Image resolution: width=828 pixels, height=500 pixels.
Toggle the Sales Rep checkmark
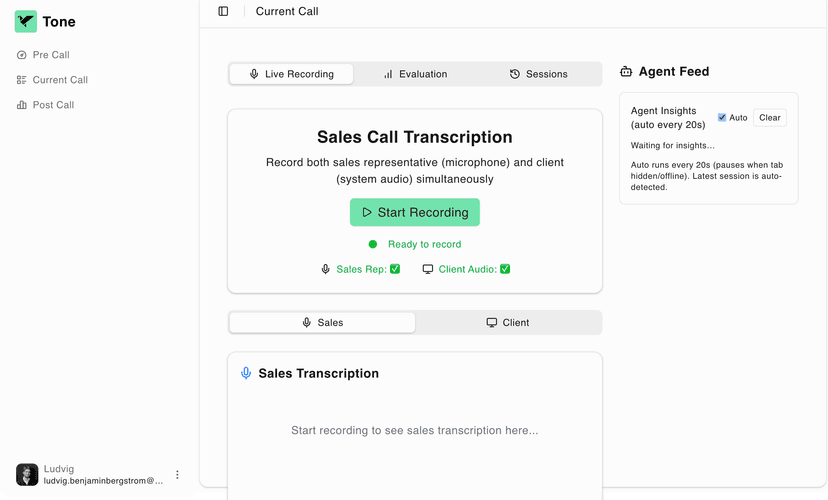click(395, 269)
